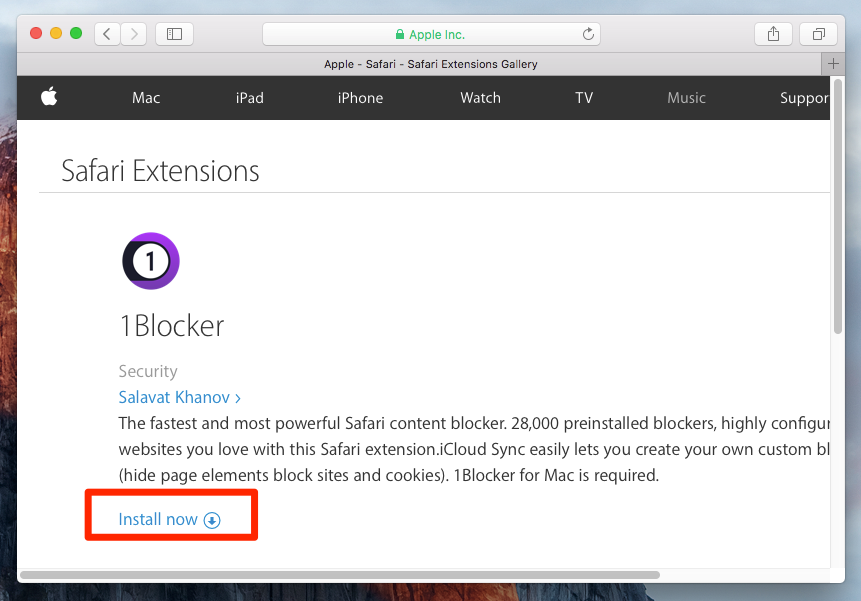Click the Apple logo in navigation
The width and height of the screenshot is (861, 601).
pyautogui.click(x=49, y=97)
